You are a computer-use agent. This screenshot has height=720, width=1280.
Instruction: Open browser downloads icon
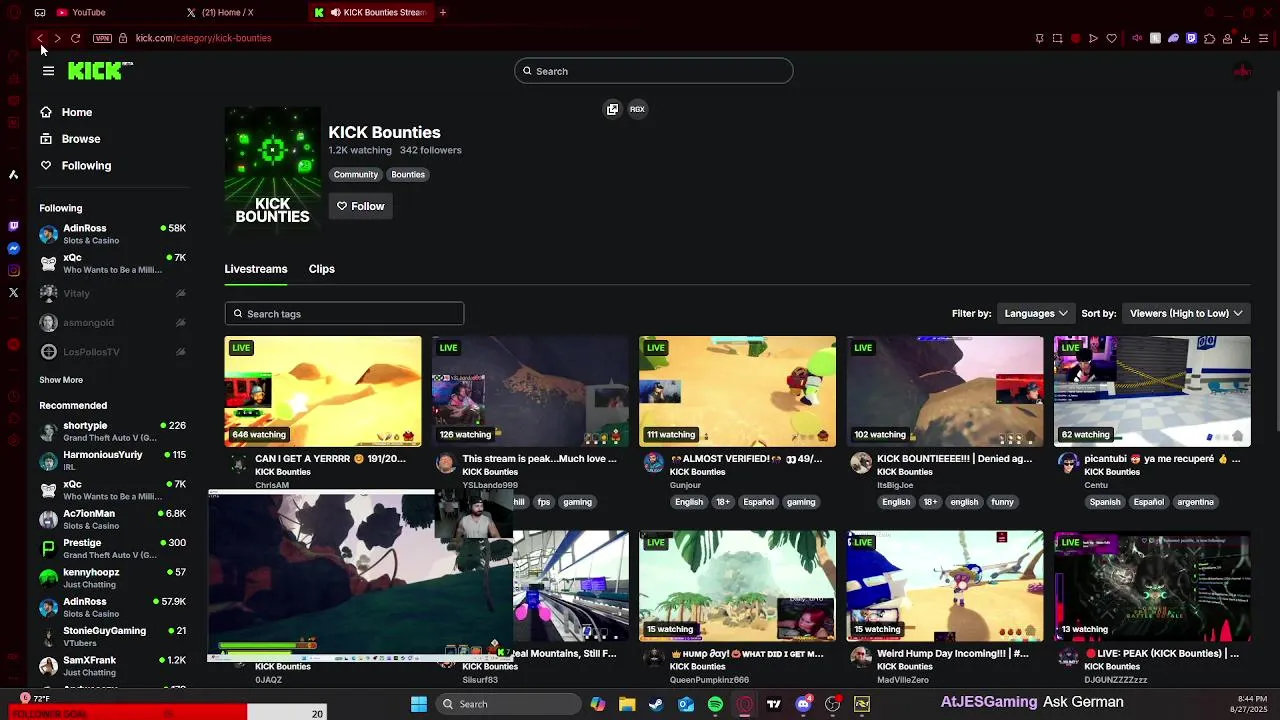click(1245, 38)
